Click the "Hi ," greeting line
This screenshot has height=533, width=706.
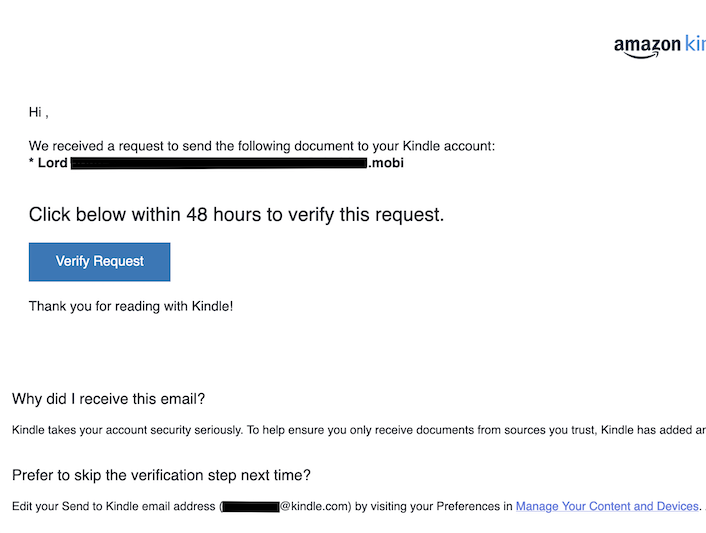point(38,112)
